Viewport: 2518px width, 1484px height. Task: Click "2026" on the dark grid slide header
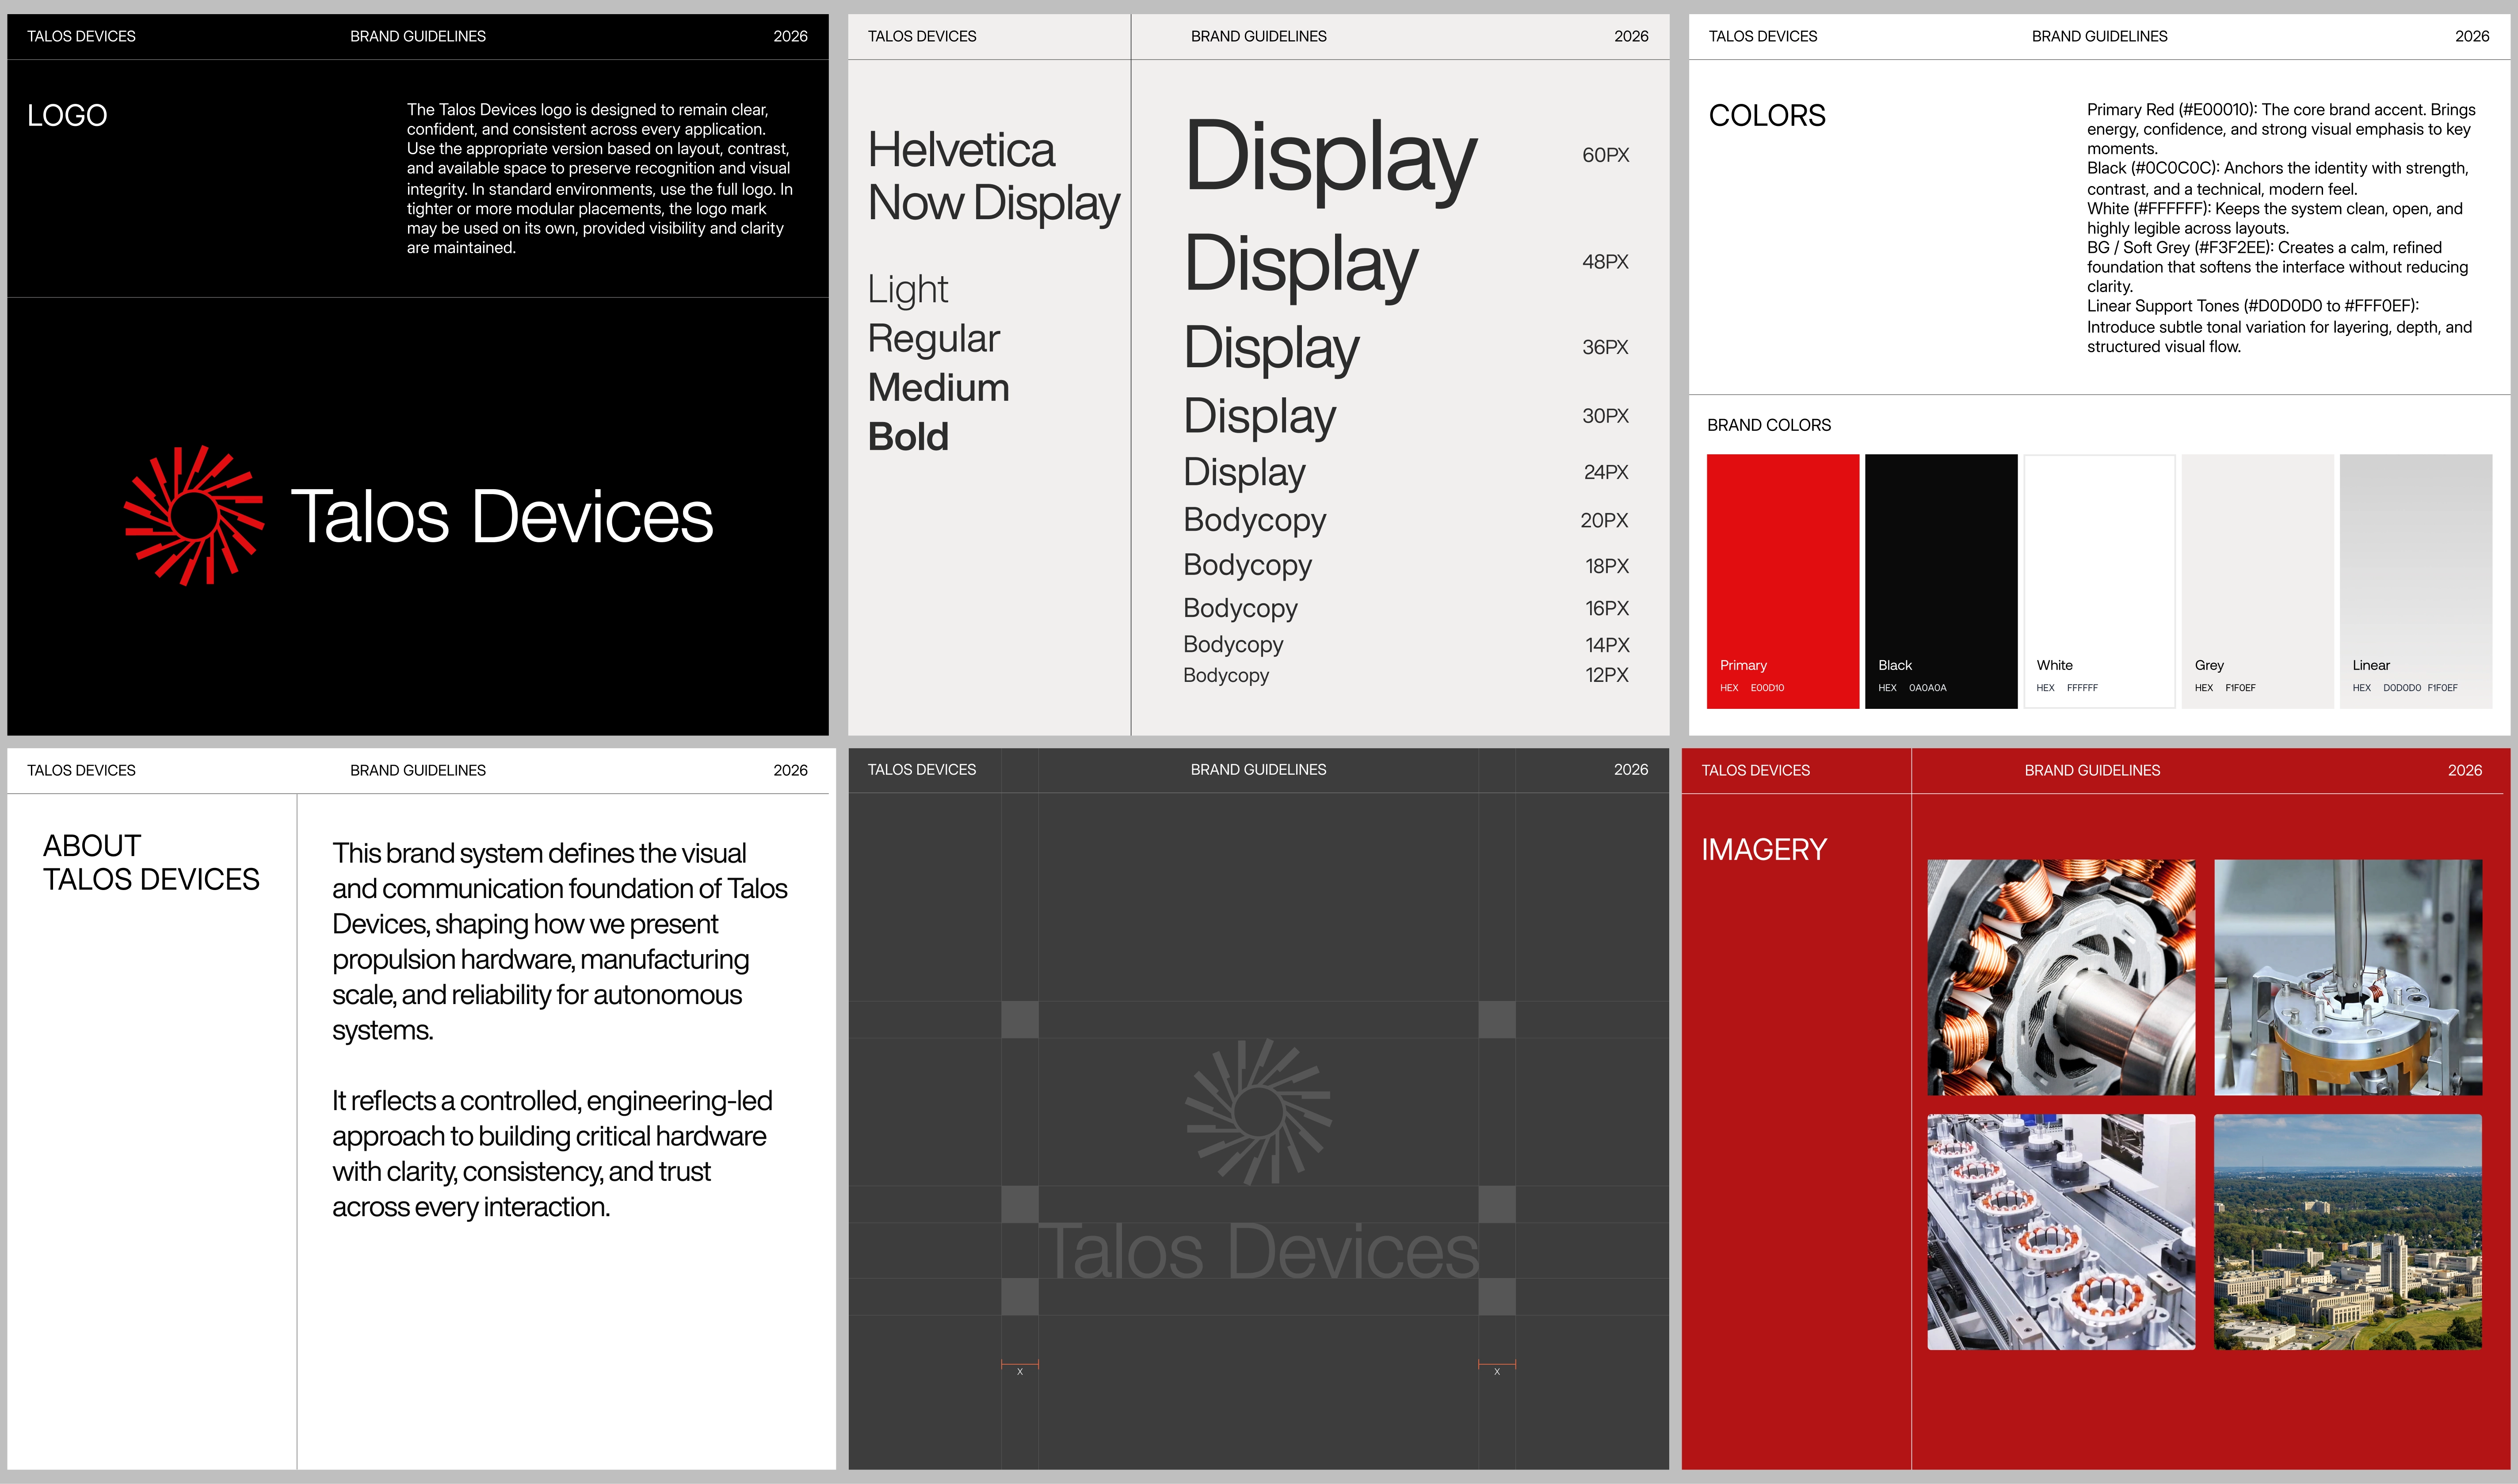1631,769
